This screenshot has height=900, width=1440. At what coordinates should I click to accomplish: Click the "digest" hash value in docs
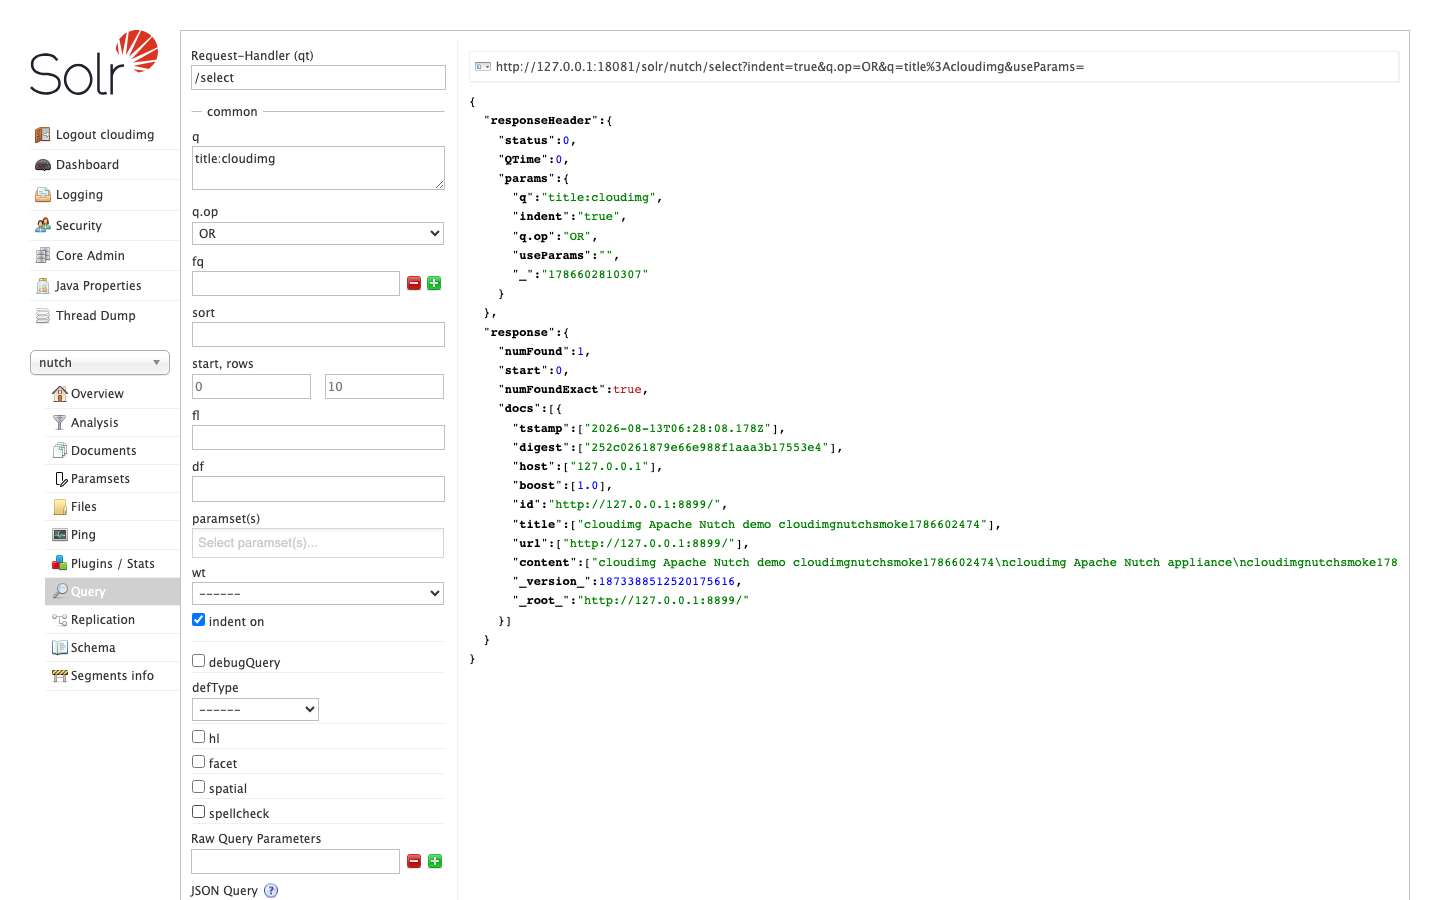707,447
